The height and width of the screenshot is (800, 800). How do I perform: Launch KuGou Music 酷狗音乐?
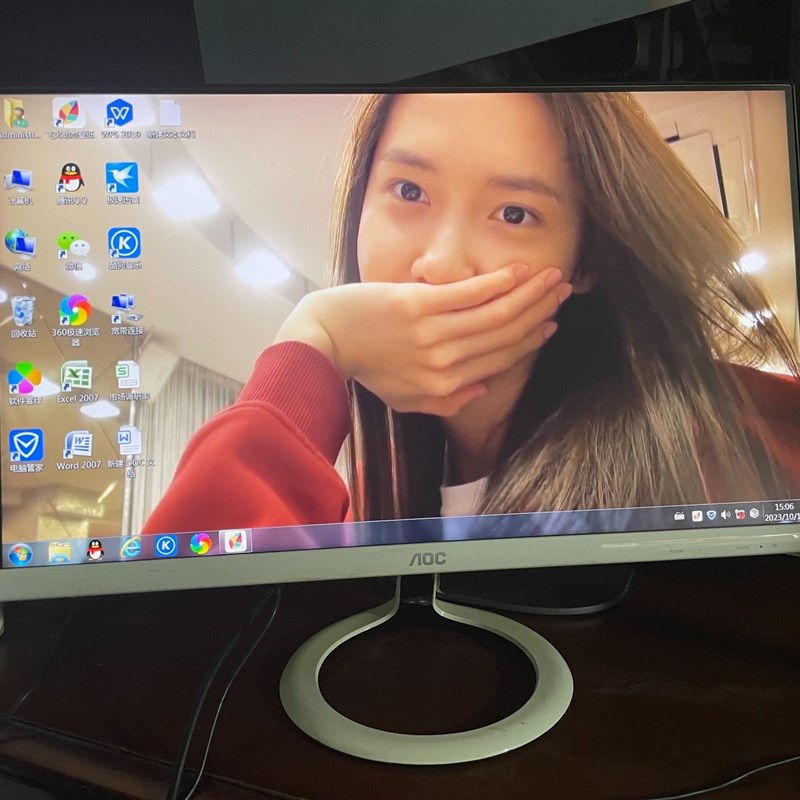[x=124, y=243]
